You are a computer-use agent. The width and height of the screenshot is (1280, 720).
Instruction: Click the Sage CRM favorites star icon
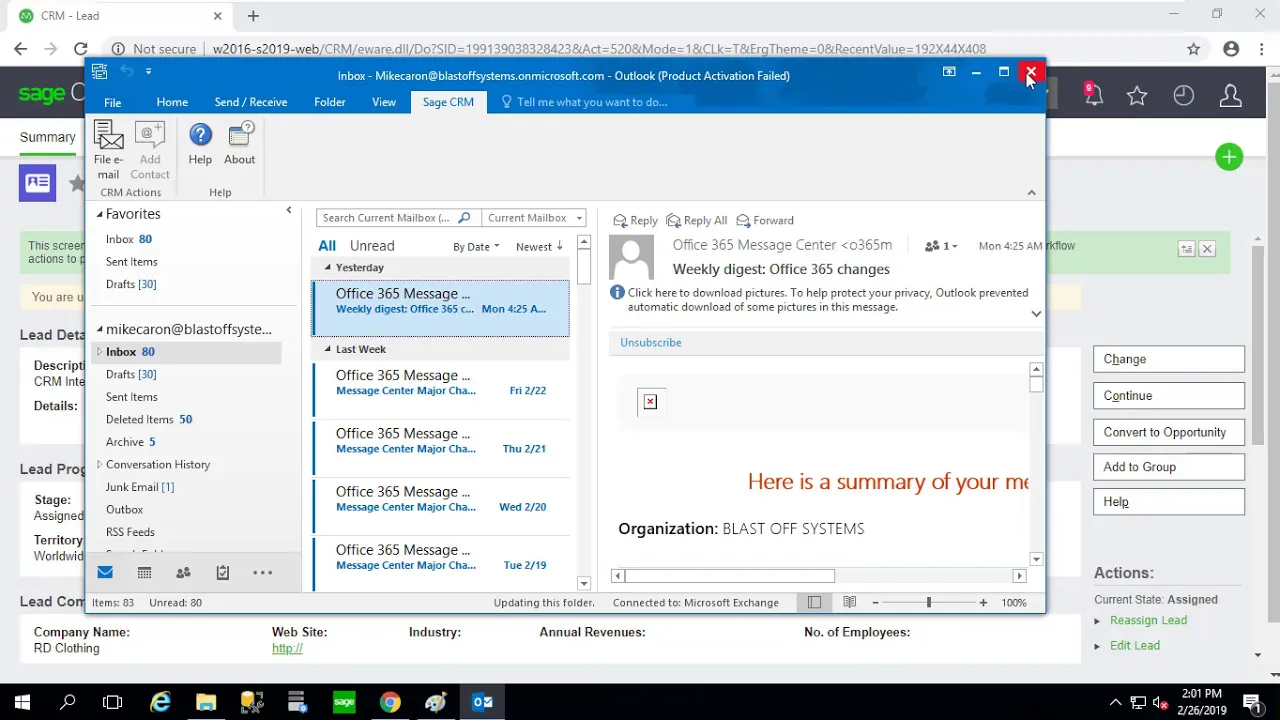click(1137, 96)
